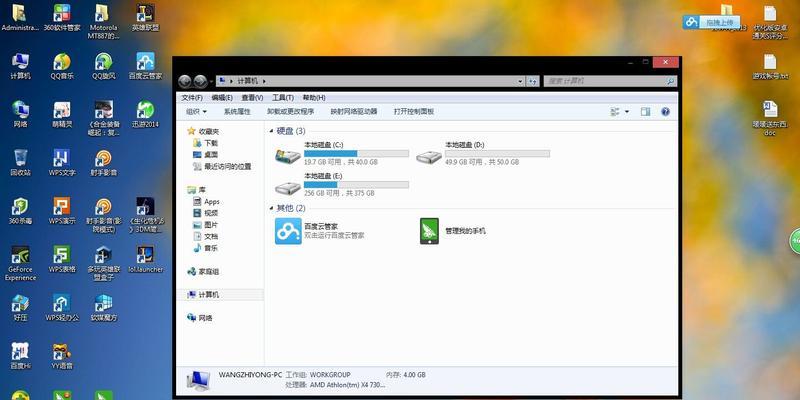The image size is (800, 400).
Task: Open local disk D: drive
Action: click(x=483, y=153)
